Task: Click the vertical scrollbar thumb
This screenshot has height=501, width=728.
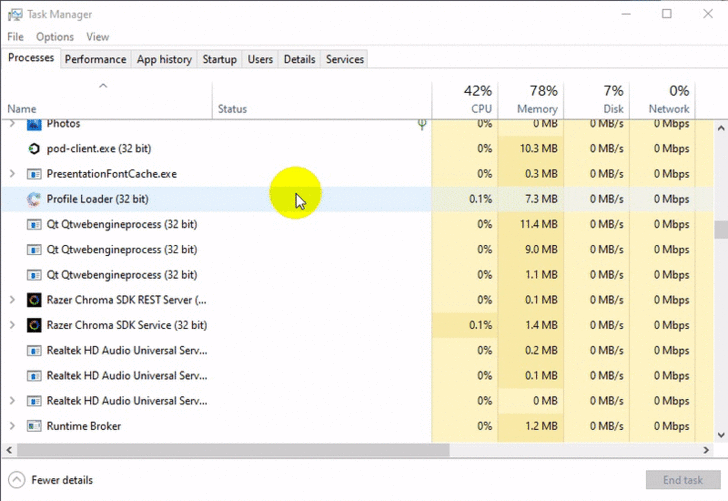Action: pos(721,230)
